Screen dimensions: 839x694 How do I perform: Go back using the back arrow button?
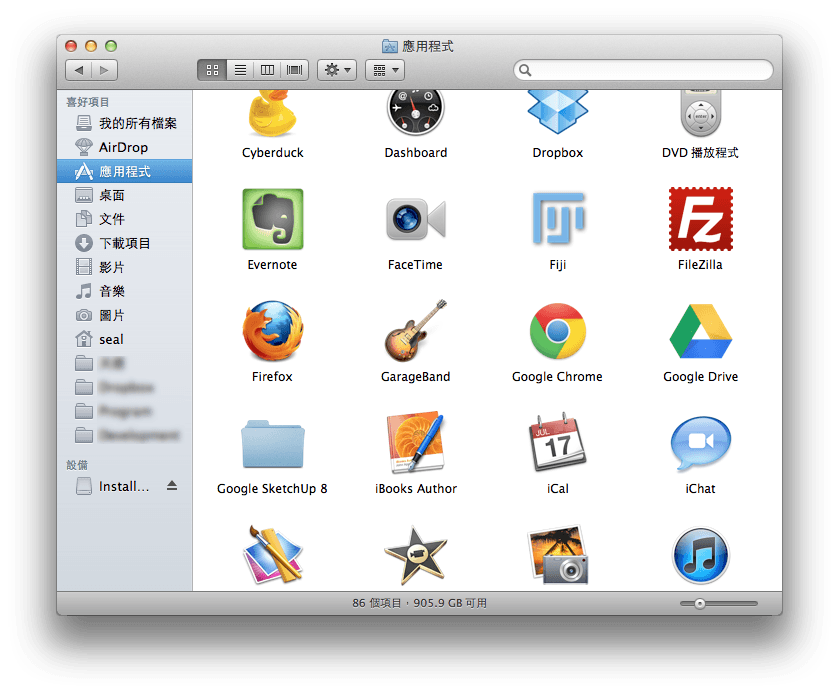(79, 70)
